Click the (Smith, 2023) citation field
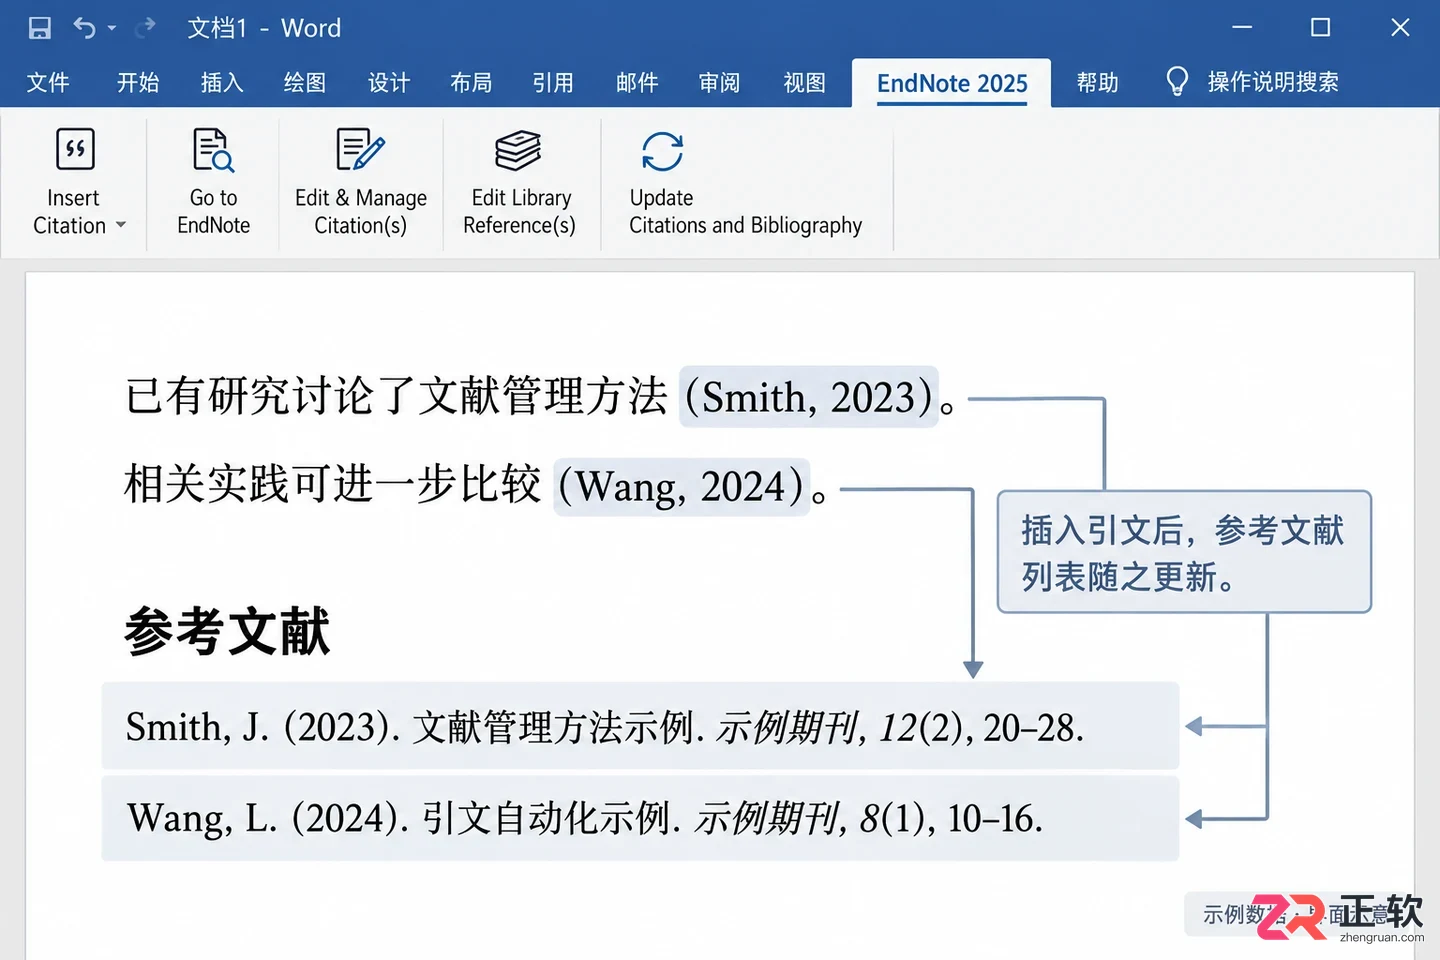This screenshot has height=960, width=1440. (x=809, y=397)
